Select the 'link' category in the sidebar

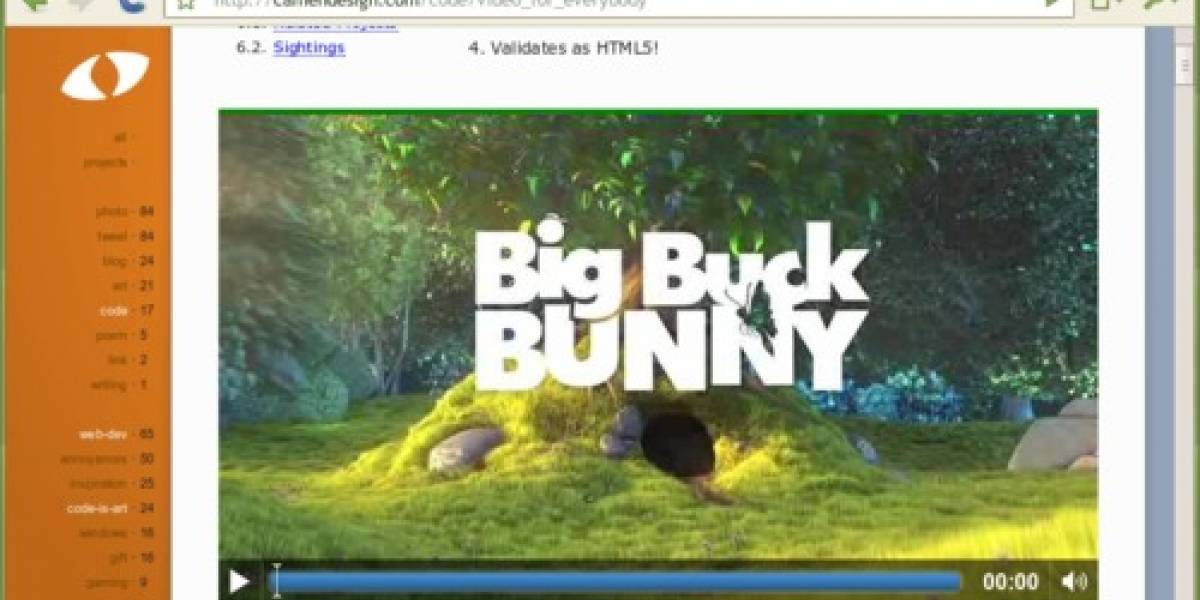click(x=118, y=360)
